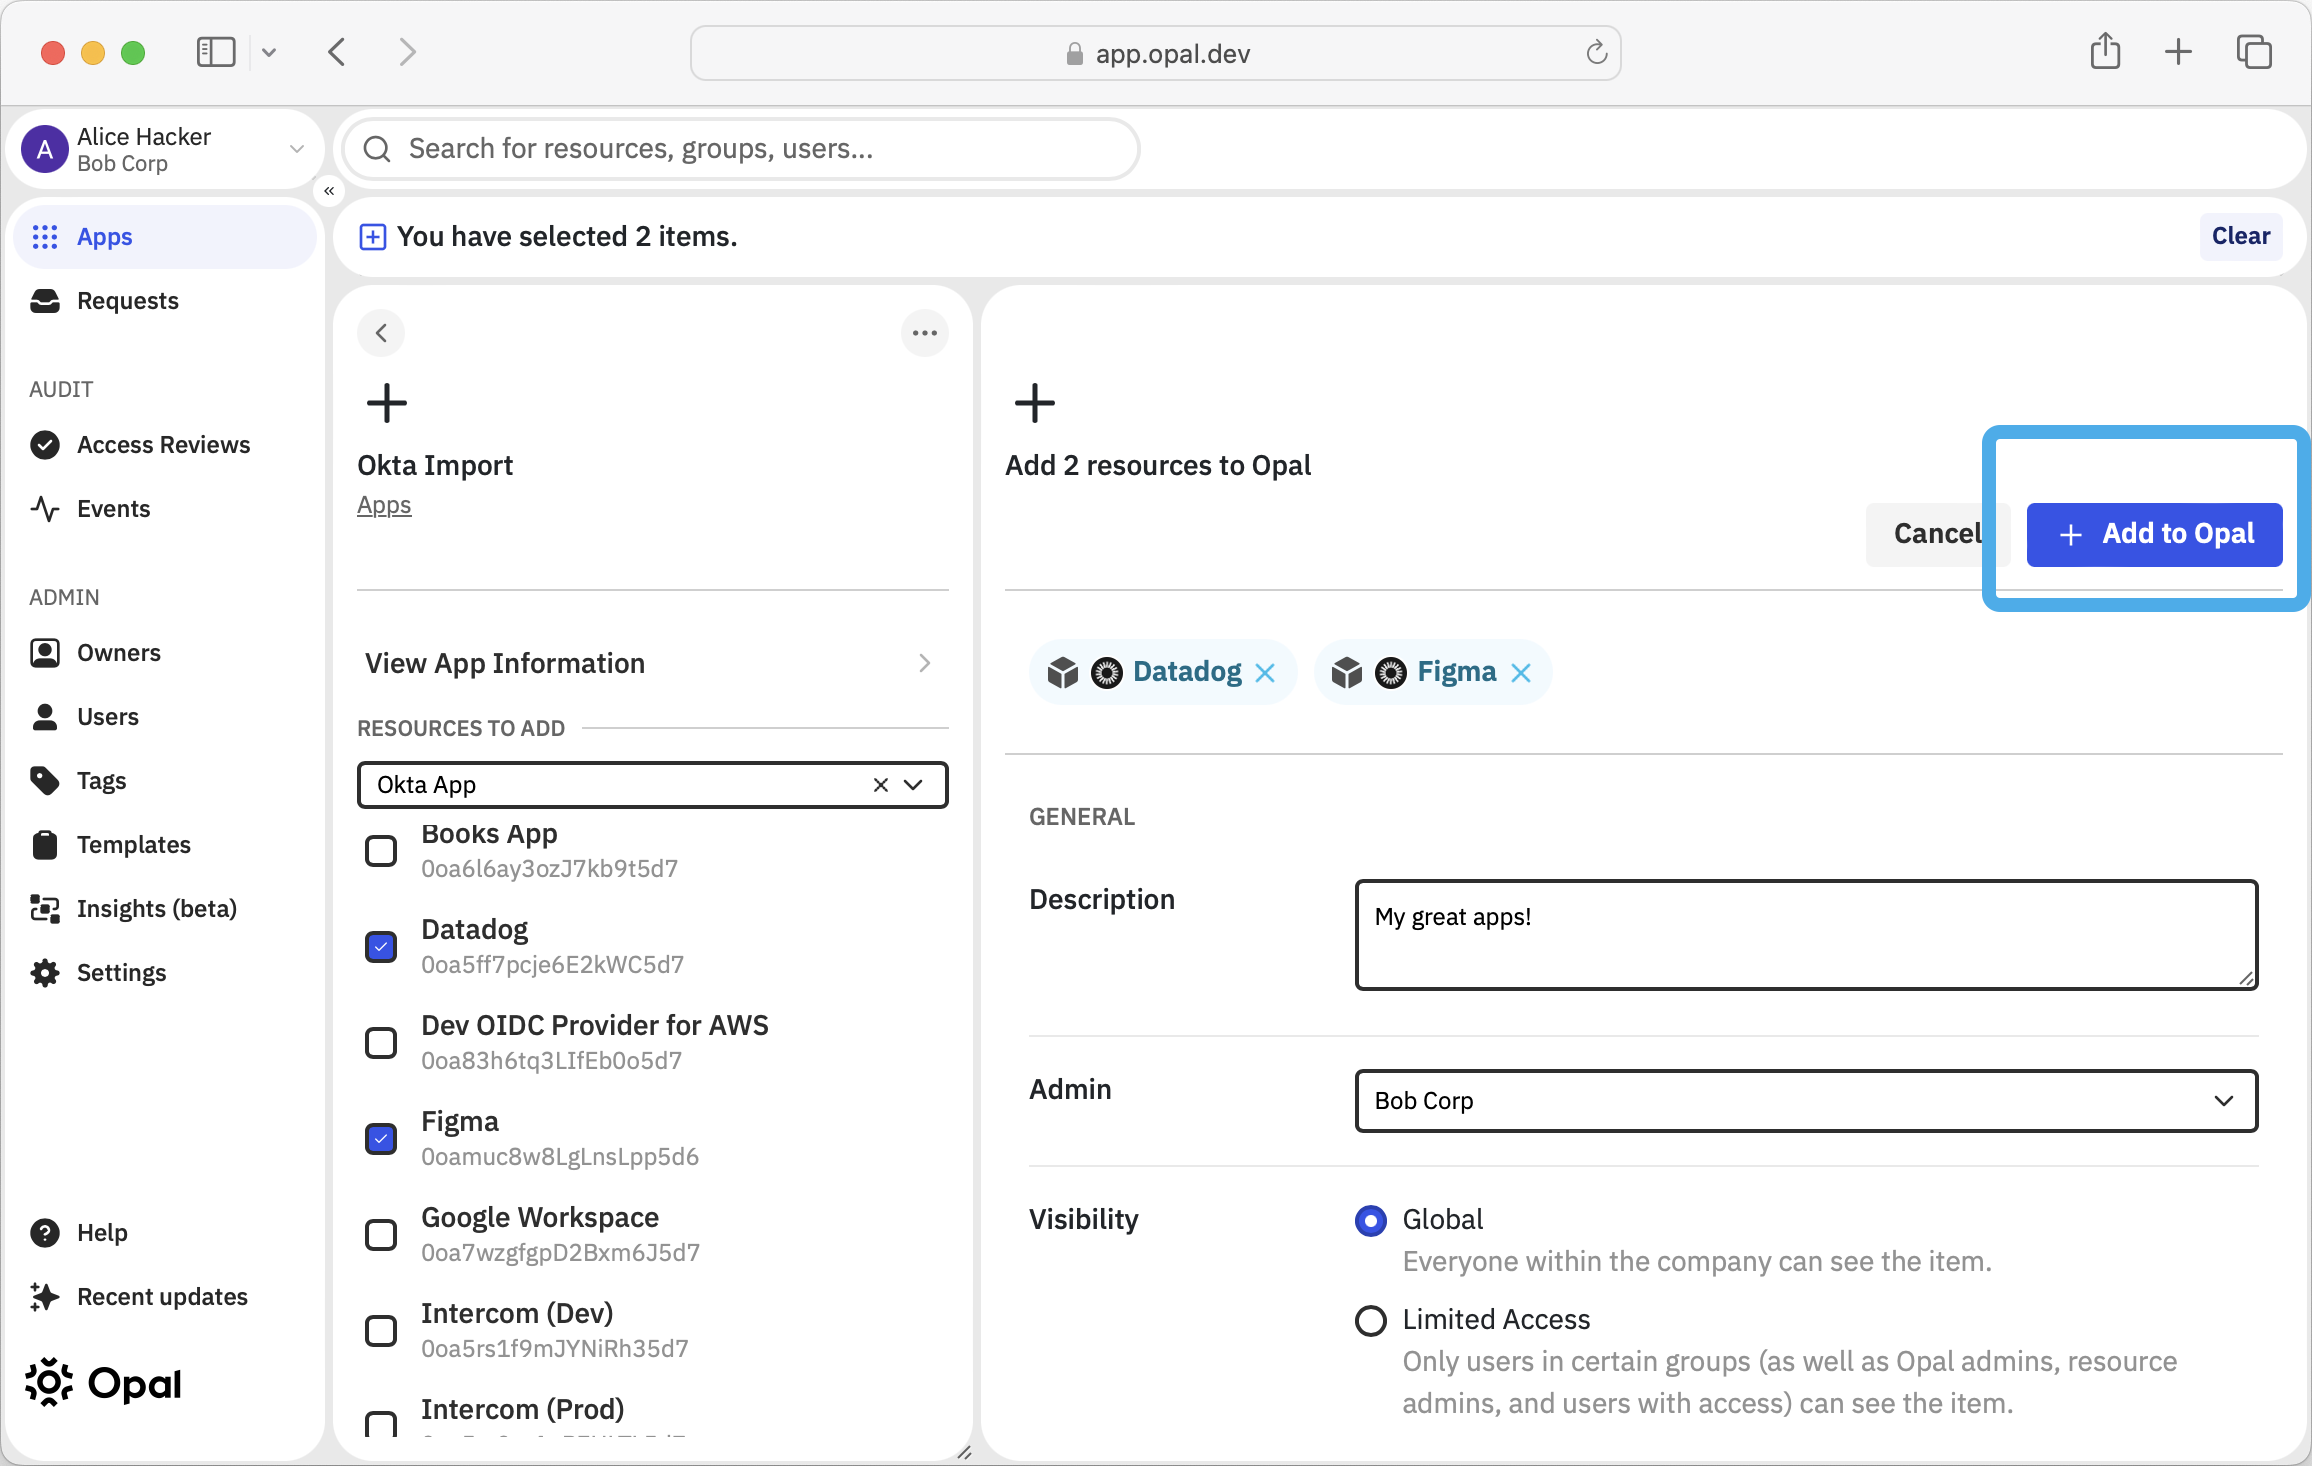The image size is (2312, 1466).
Task: Click the Cancel button
Action: 1938,535
